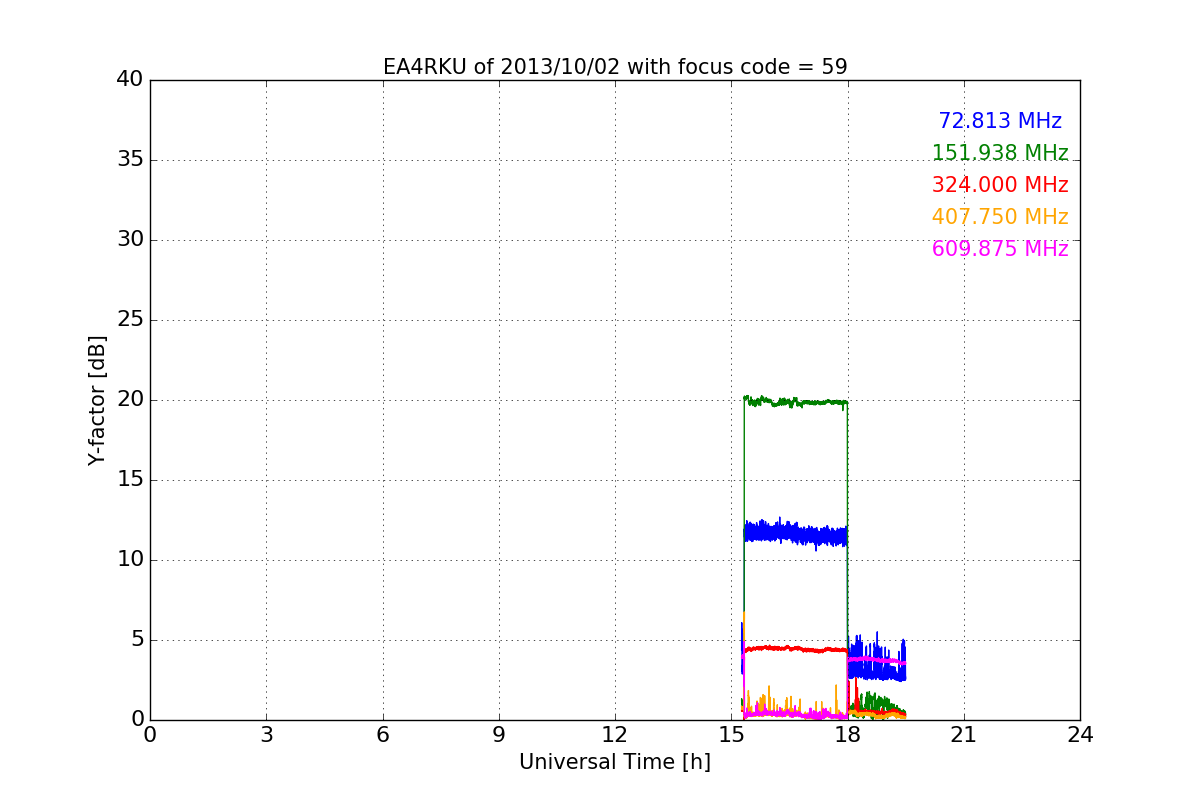Click the plot title EA4RKU of 2013/10/02
The width and height of the screenshot is (1200, 800).
click(x=615, y=67)
